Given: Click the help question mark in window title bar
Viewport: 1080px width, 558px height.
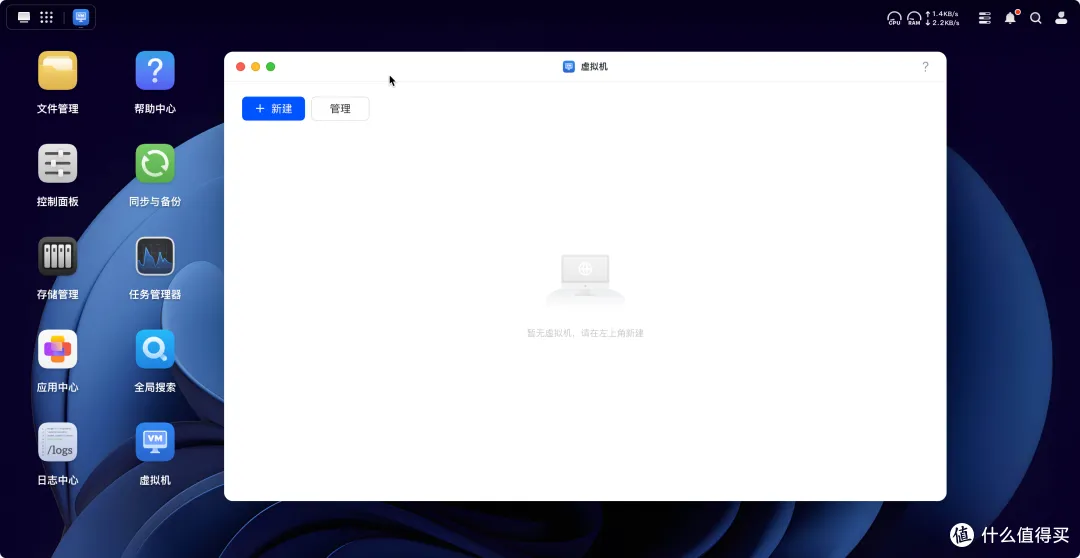Looking at the screenshot, I should pyautogui.click(x=925, y=67).
